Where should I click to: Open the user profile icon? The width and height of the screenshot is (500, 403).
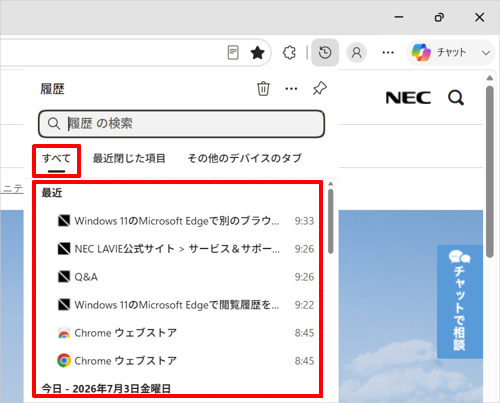(356, 53)
